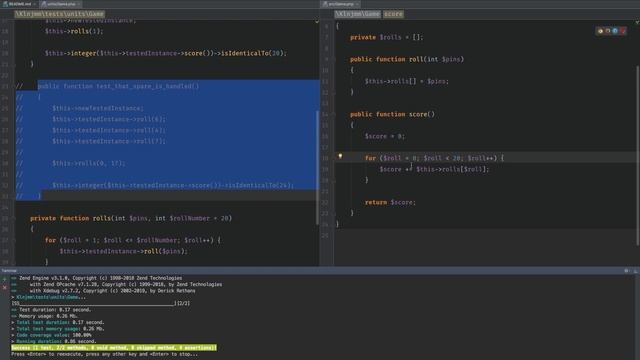Screen dimensions: 640x360
Task: Open preview in Safari browser icon
Action: click(x=615, y=31)
